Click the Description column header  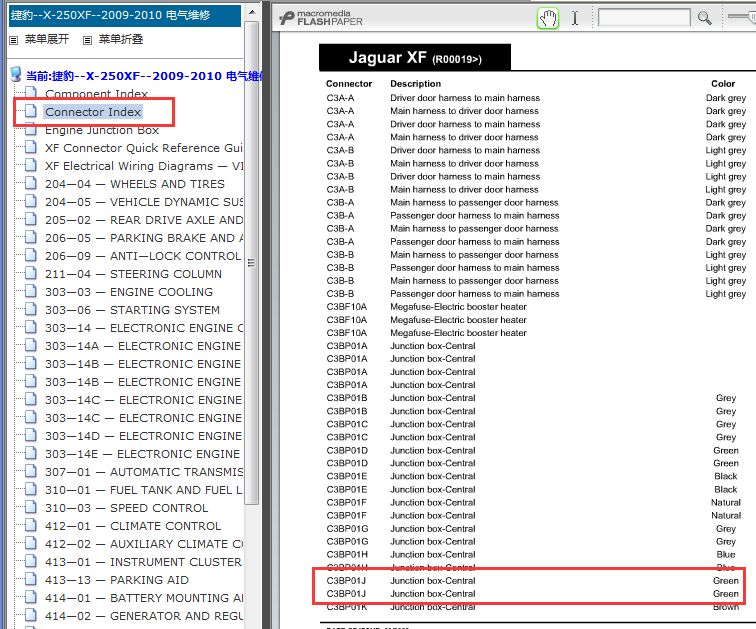[415, 84]
